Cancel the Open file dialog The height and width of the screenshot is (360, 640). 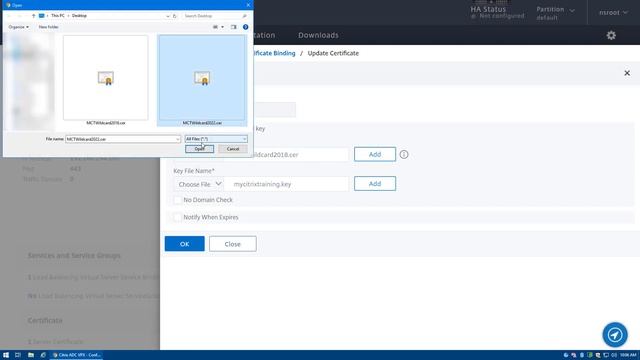click(233, 149)
